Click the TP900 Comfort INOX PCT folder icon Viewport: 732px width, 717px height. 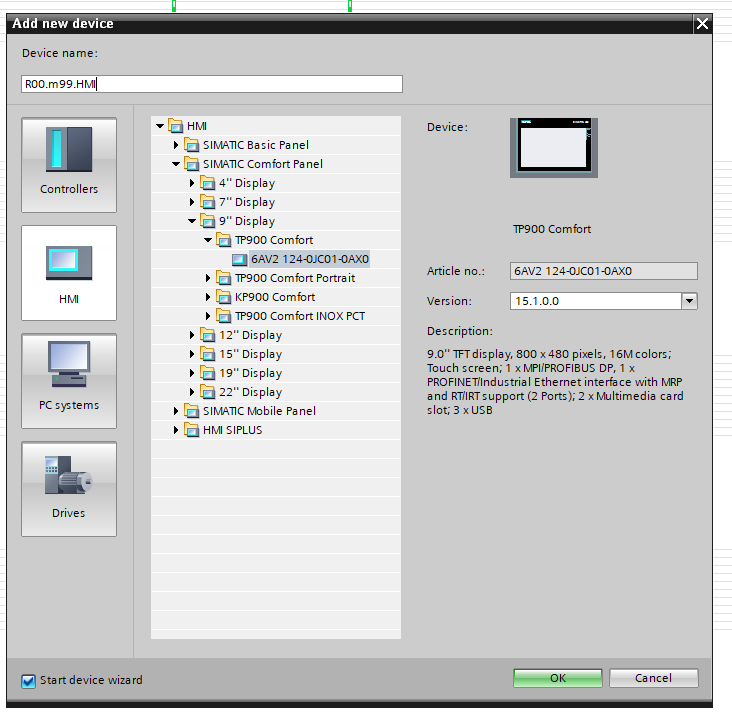point(224,316)
